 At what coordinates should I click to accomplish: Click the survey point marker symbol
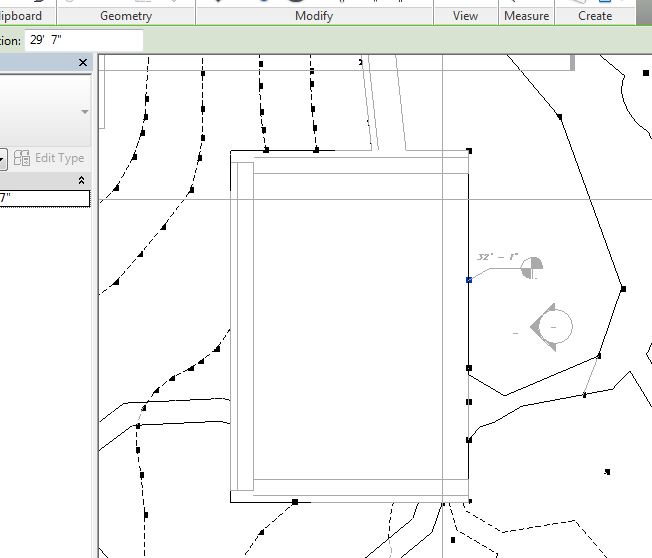tap(532, 268)
